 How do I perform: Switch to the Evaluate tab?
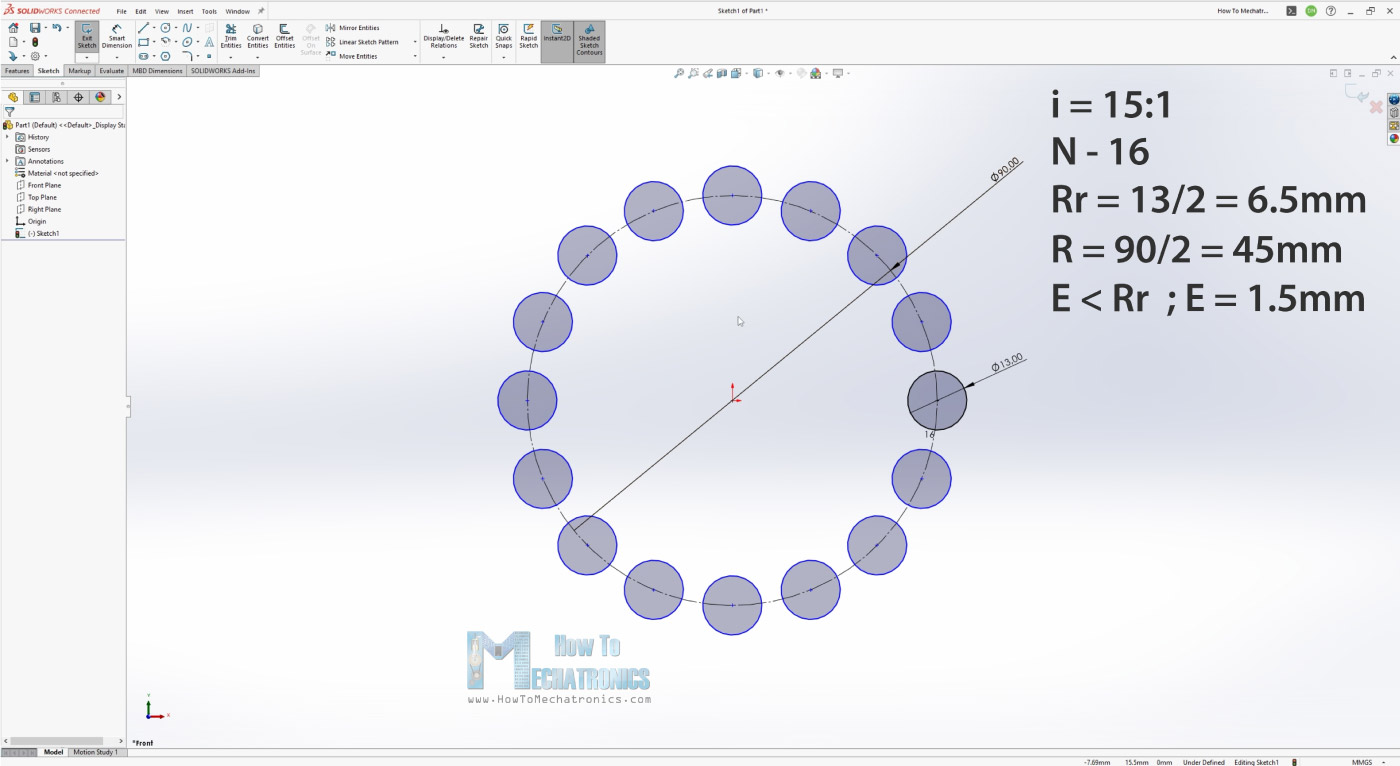111,71
